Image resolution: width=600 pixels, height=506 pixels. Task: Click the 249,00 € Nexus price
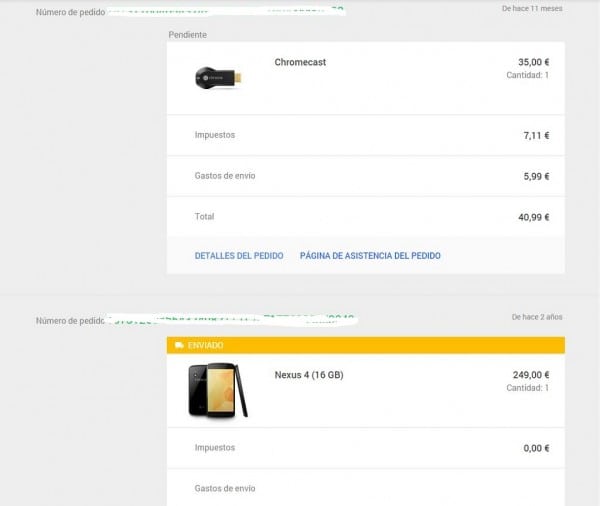click(531, 375)
